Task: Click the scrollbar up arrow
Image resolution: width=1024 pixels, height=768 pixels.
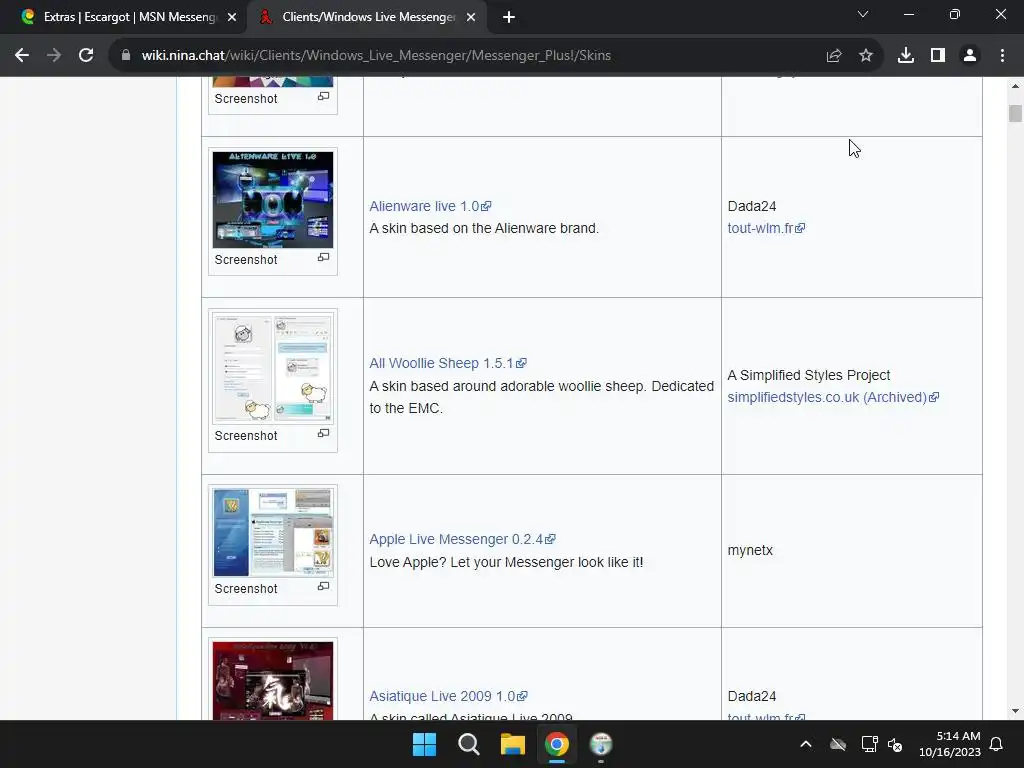Action: click(1015, 86)
